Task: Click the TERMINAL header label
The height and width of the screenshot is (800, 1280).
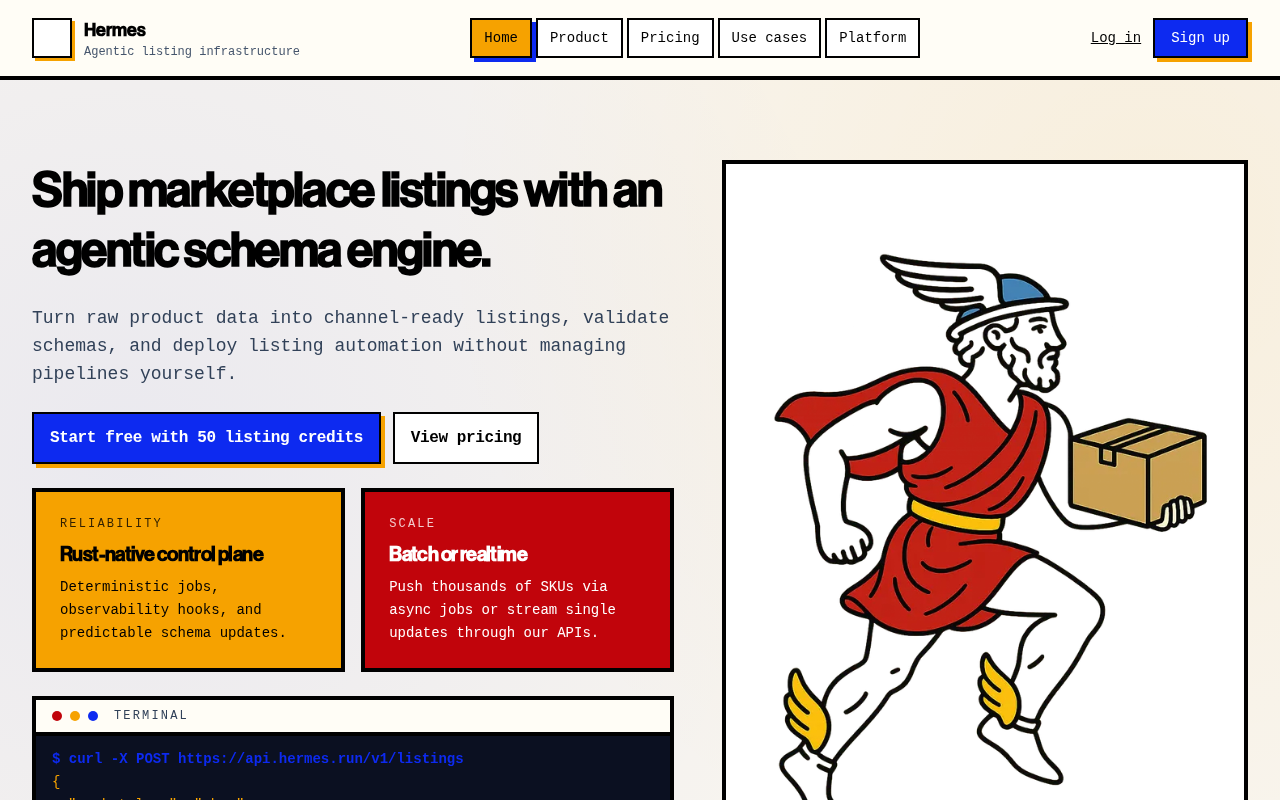Action: click(151, 716)
